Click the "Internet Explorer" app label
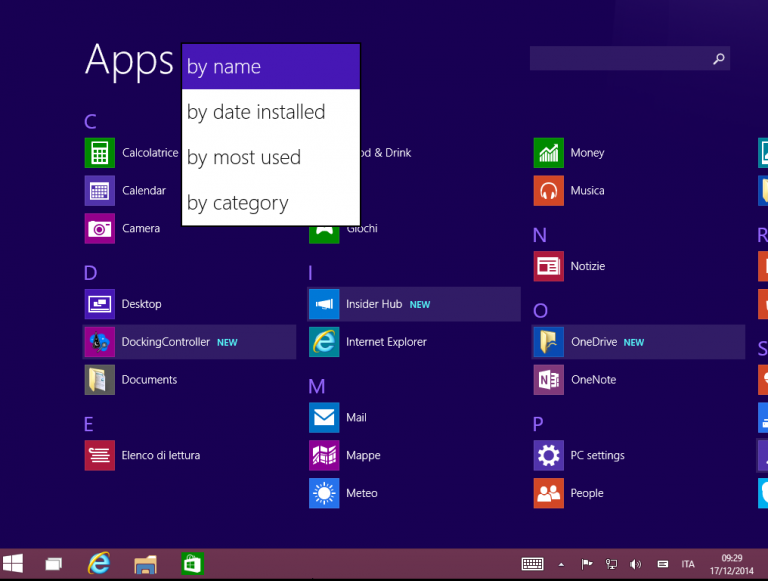The image size is (768, 581). [x=386, y=342]
